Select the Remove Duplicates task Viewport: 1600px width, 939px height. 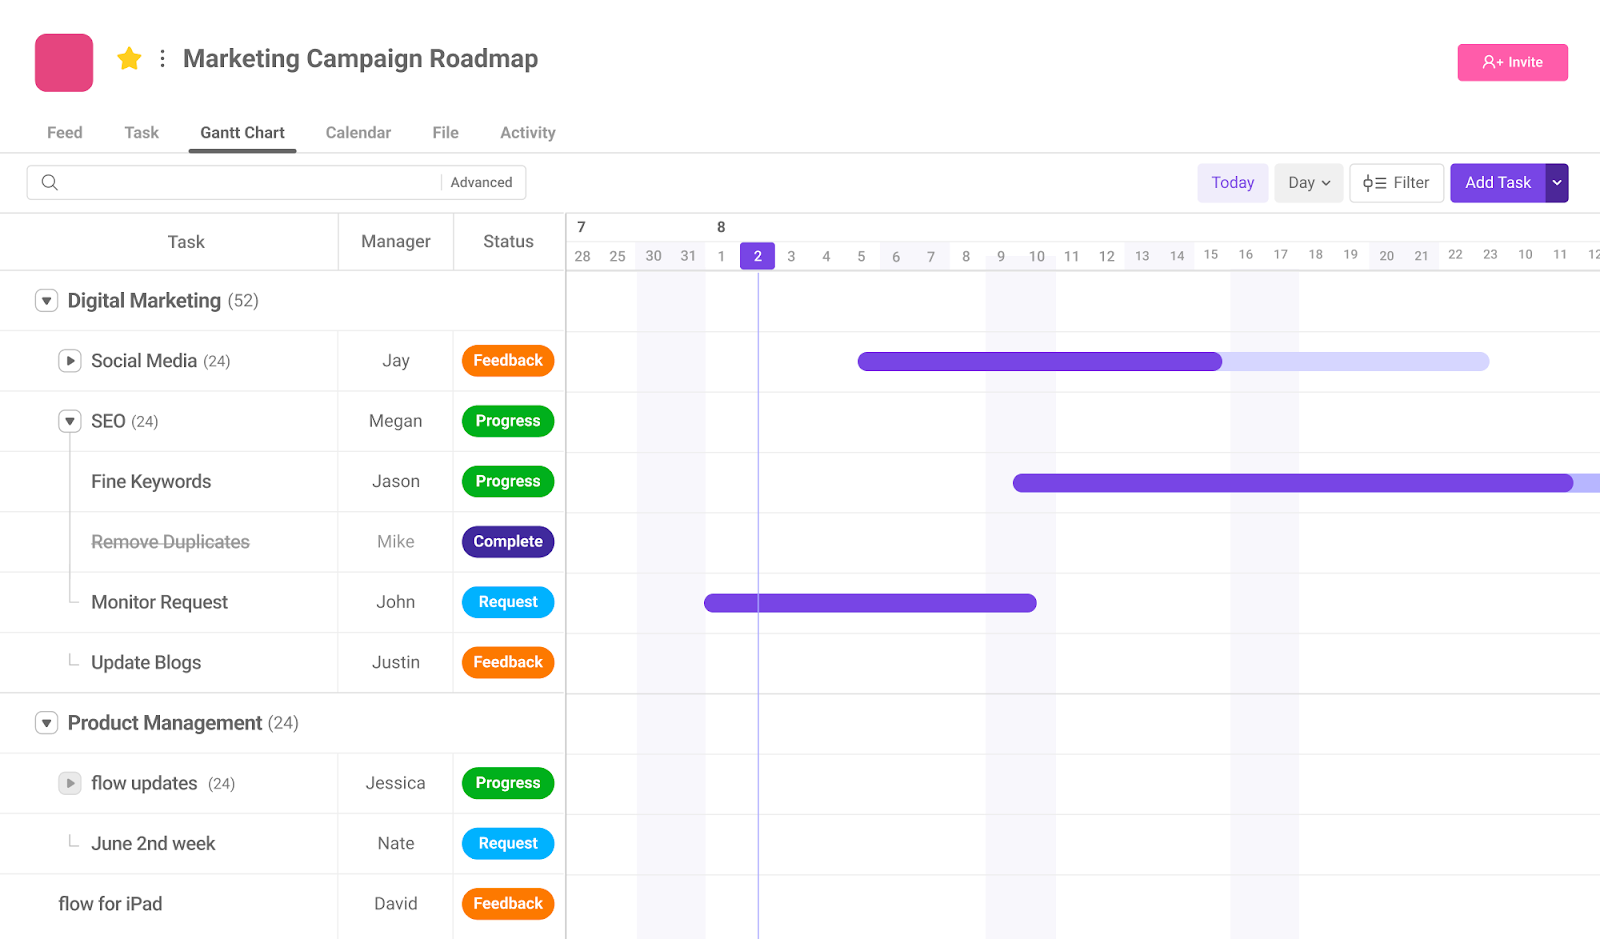tap(170, 542)
